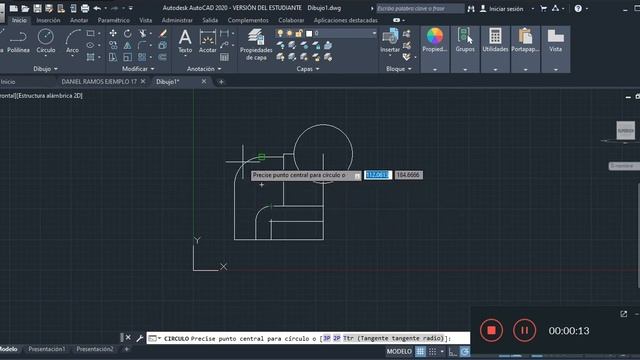
Task: Click the Hatch tool icon
Action: click(x=91, y=57)
